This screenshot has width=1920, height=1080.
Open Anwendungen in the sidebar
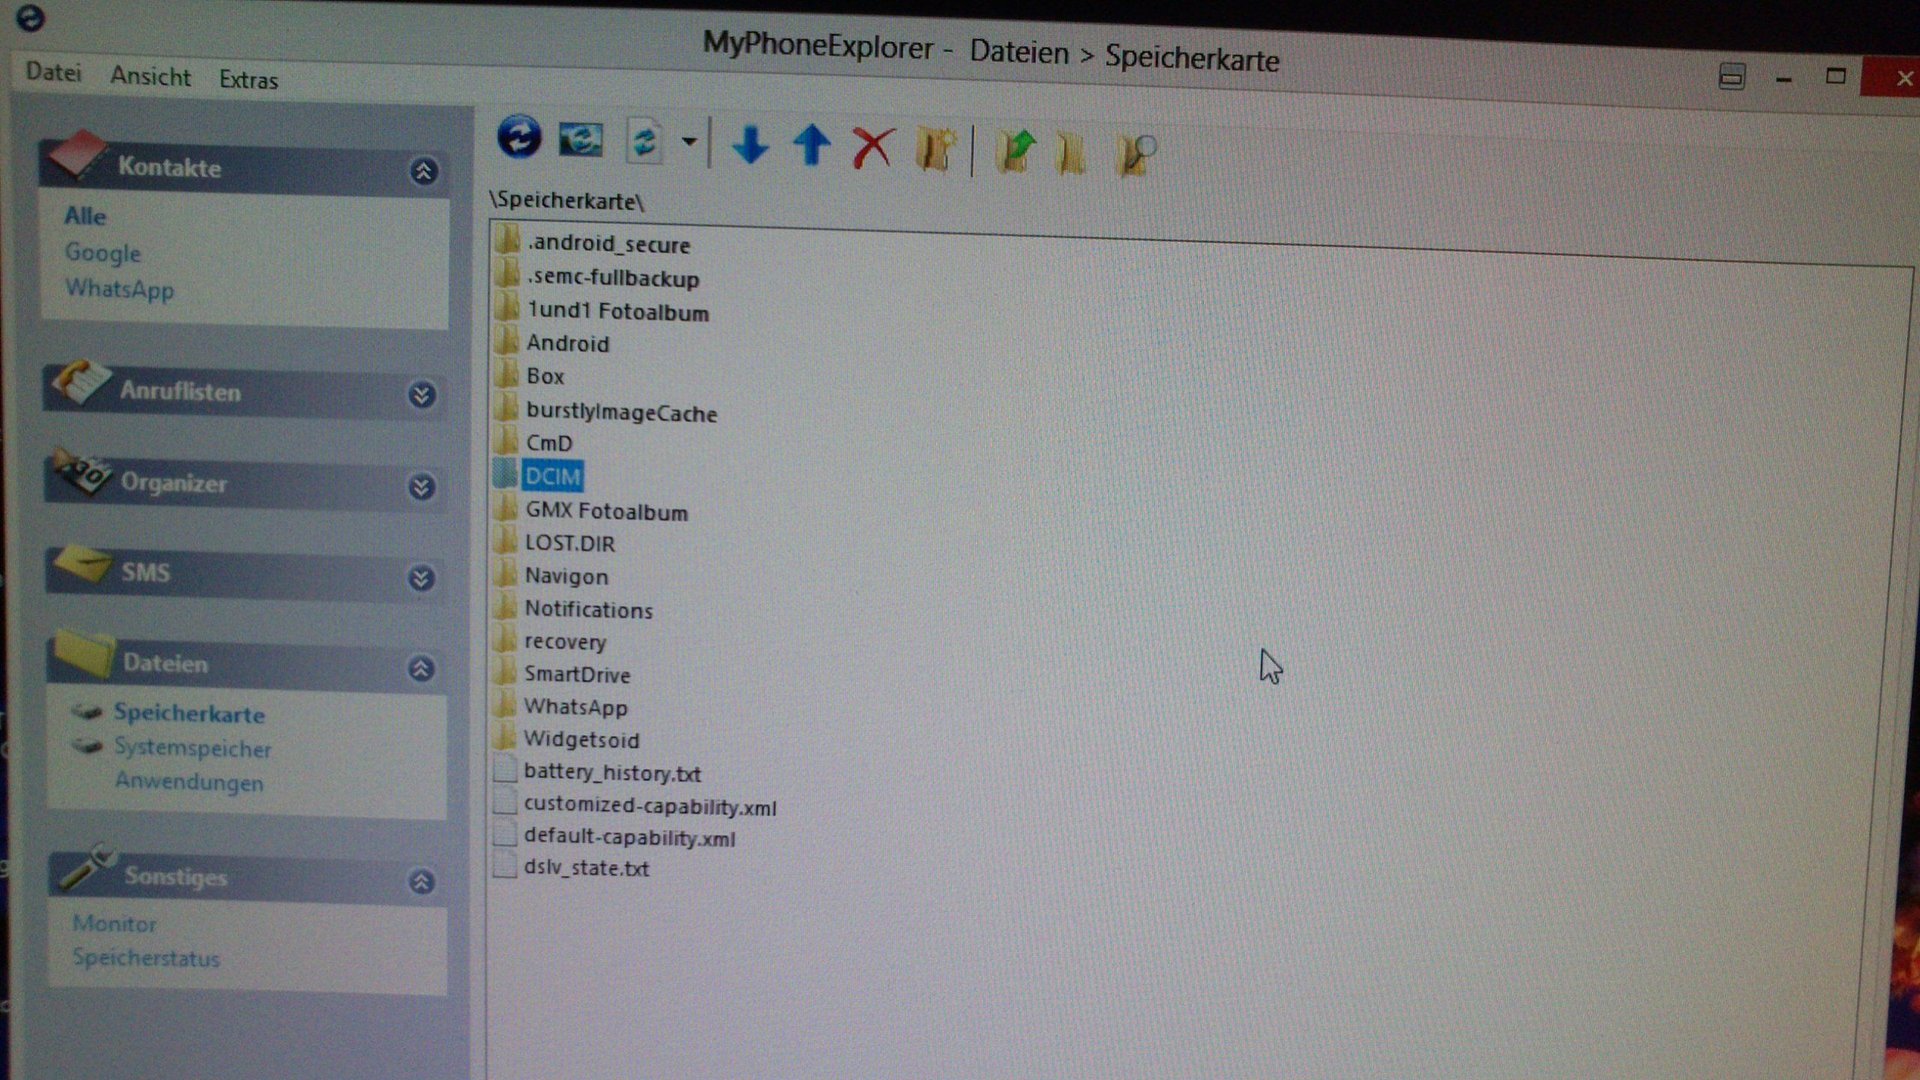click(x=189, y=782)
